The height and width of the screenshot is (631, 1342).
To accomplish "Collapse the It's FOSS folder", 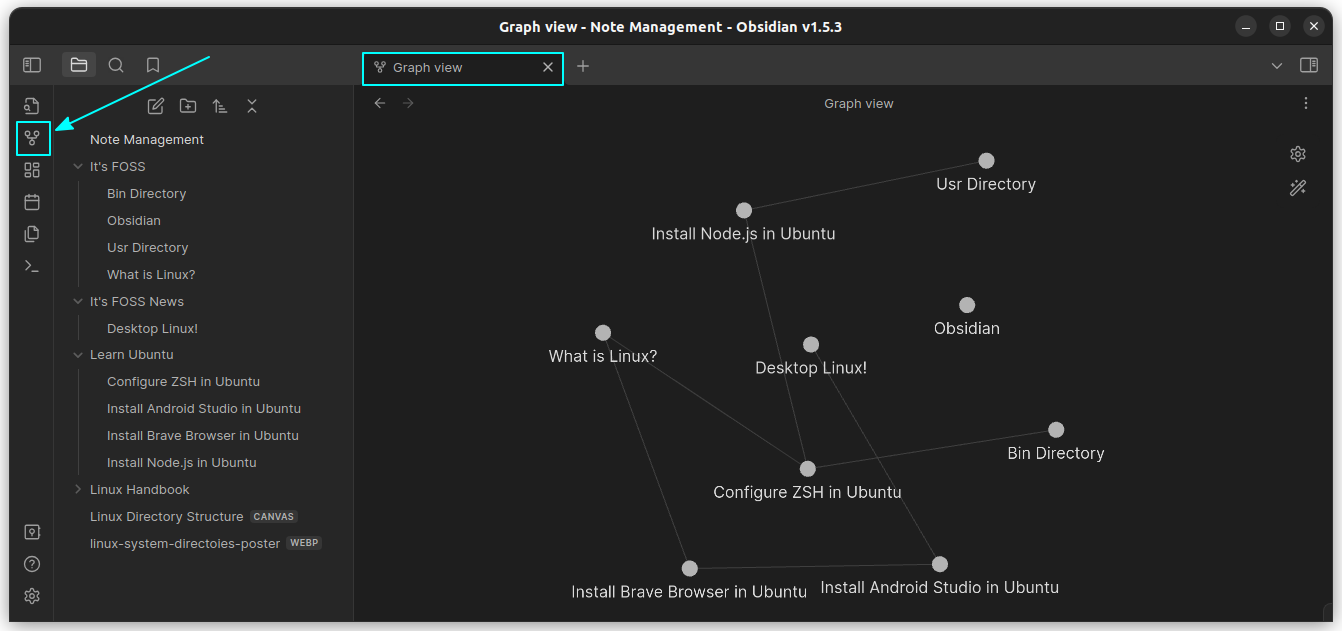I will click(x=79, y=167).
